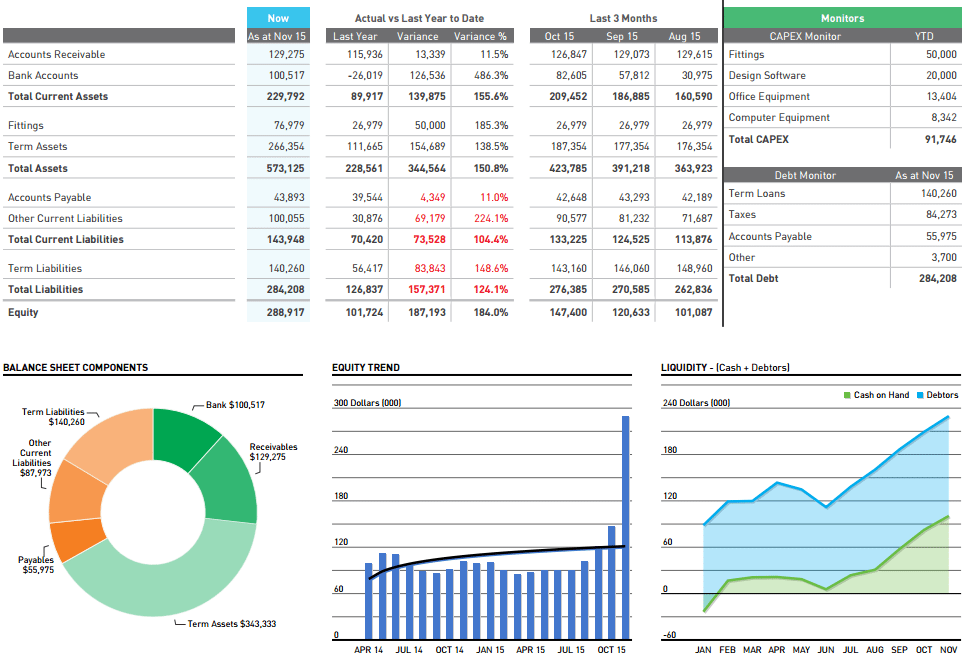
Task: Click the "LIQUIDITY - (Cash + Debtors)" title
Action: [x=725, y=368]
